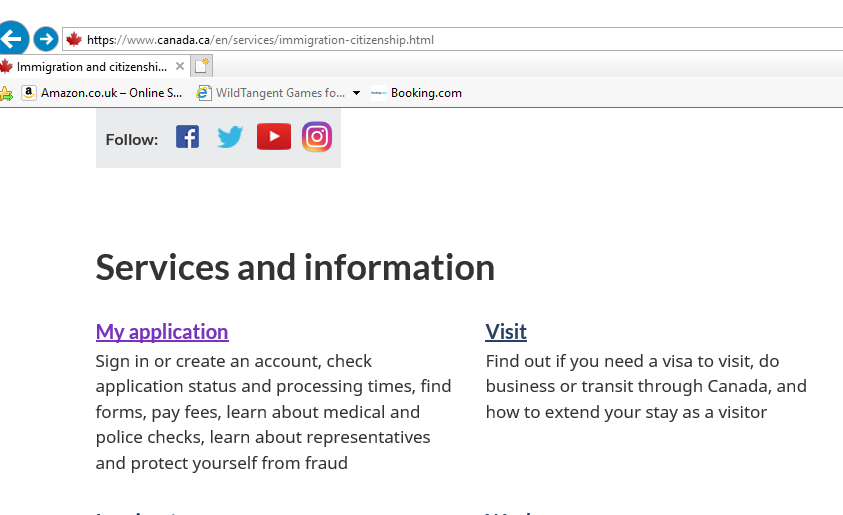Open the Amazon.co.uk favorites bookmark
The width and height of the screenshot is (843, 515).
[x=102, y=93]
